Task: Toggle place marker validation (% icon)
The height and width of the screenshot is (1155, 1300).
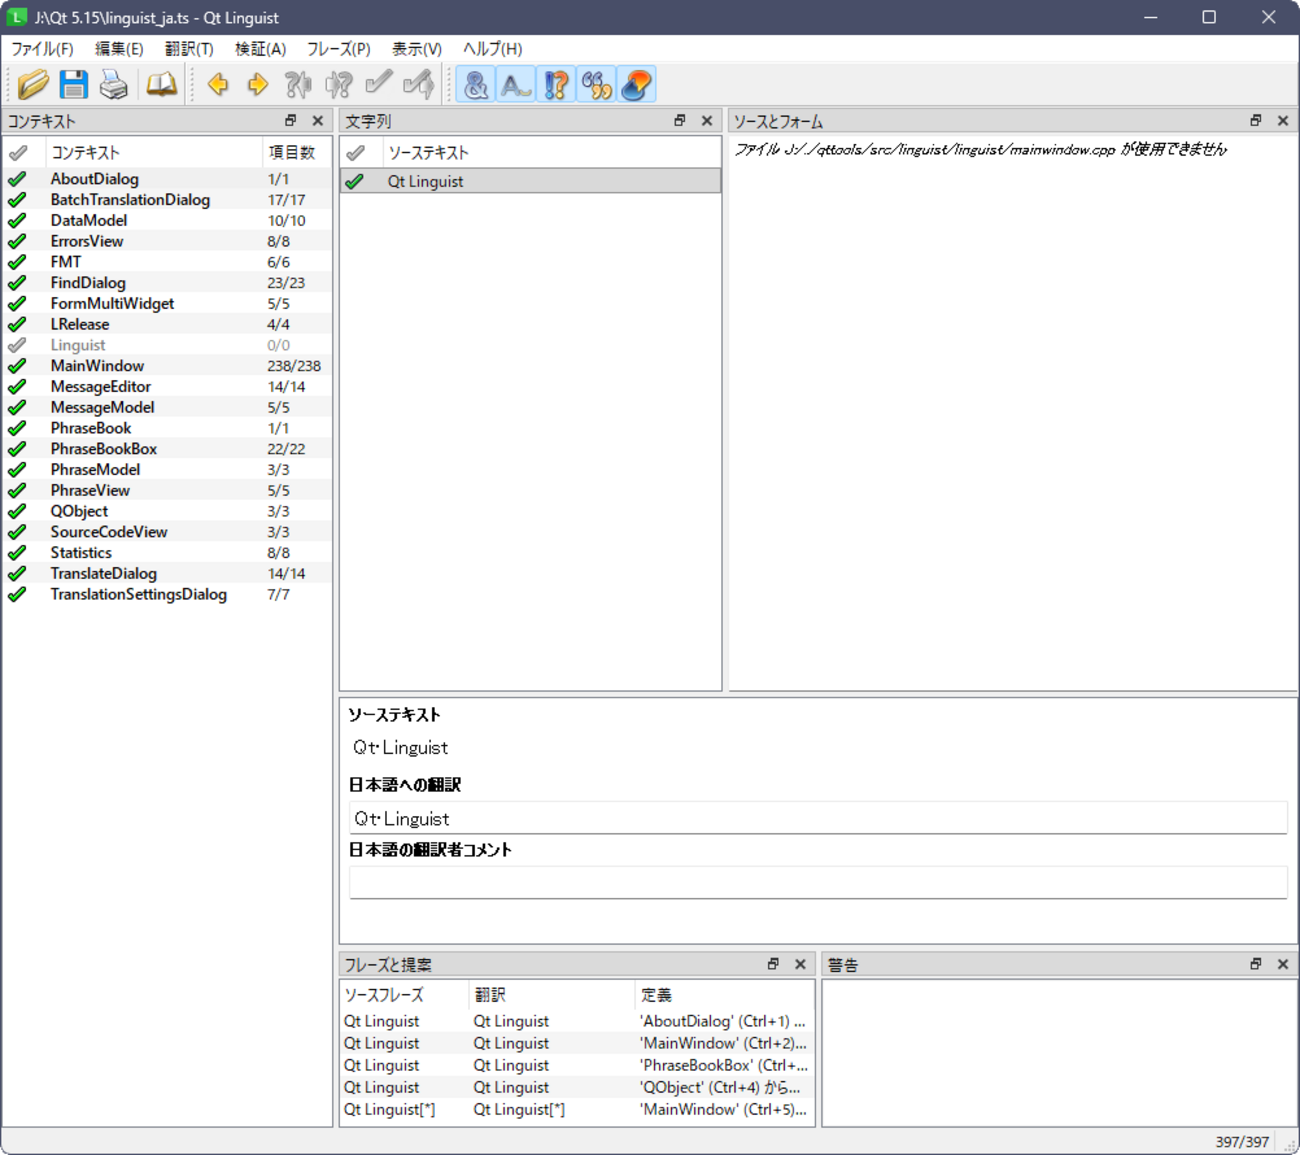Action: coord(596,85)
